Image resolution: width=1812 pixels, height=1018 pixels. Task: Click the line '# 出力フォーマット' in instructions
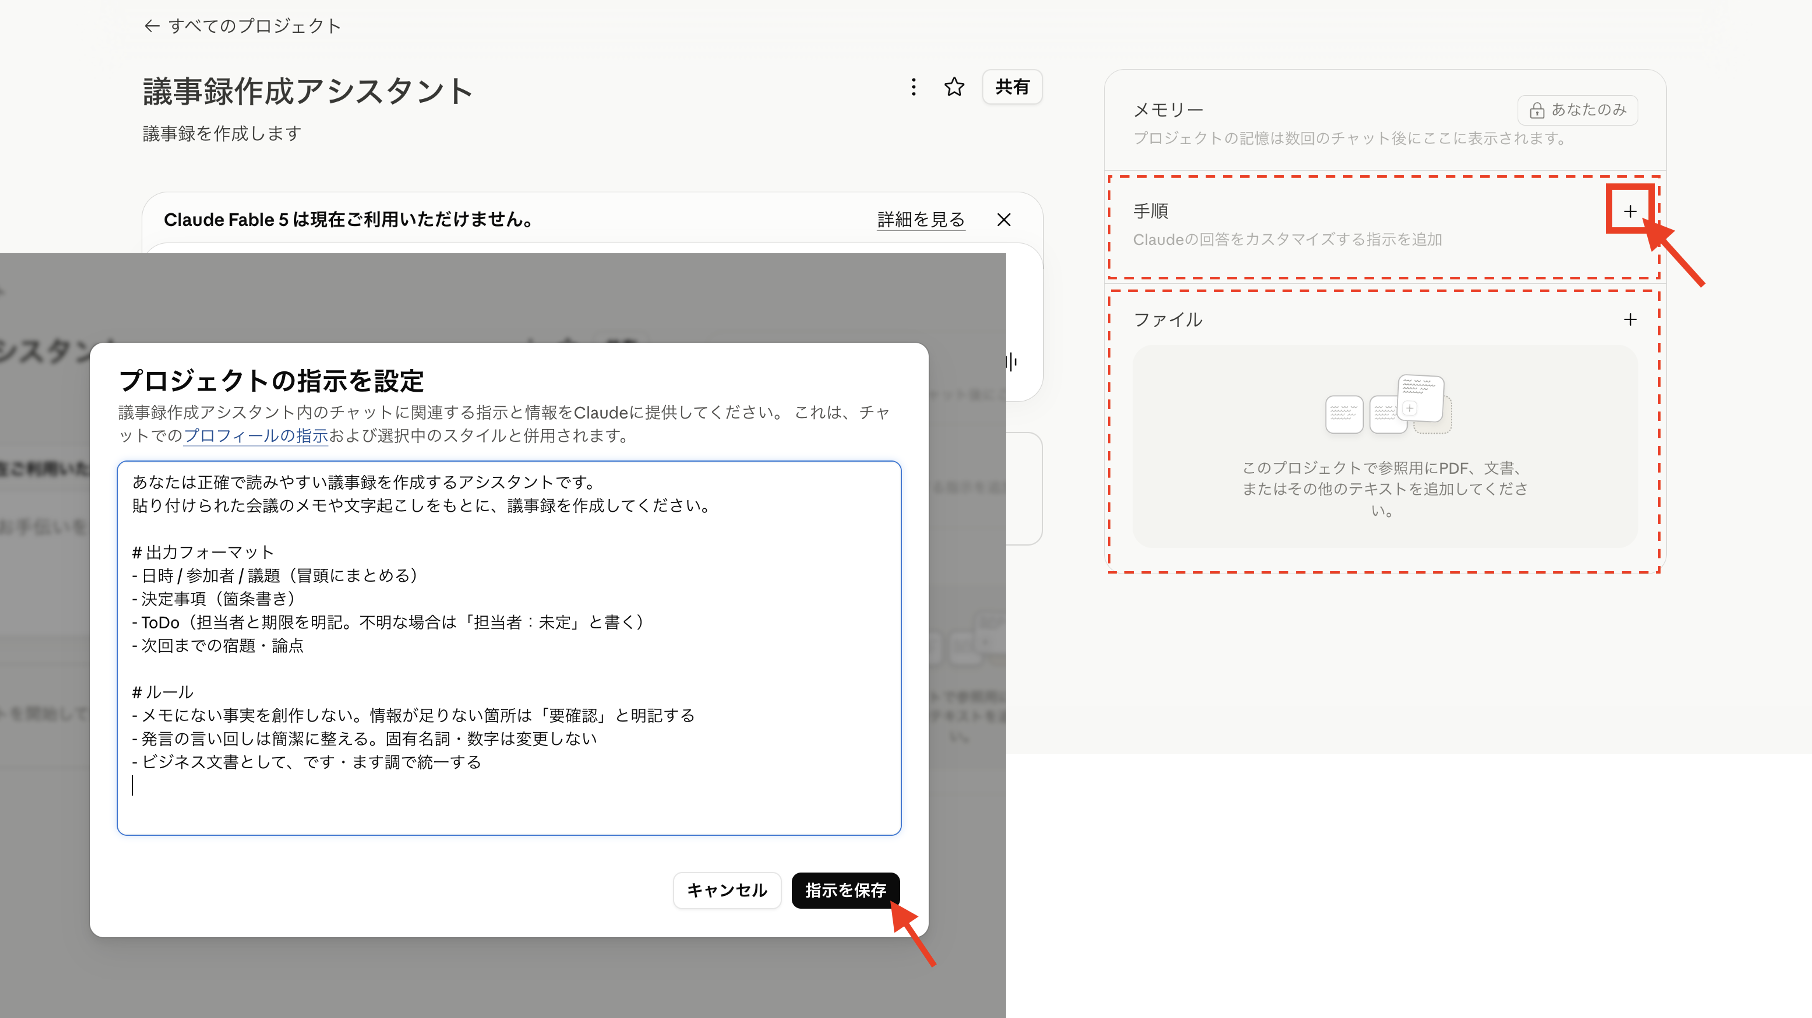(203, 552)
